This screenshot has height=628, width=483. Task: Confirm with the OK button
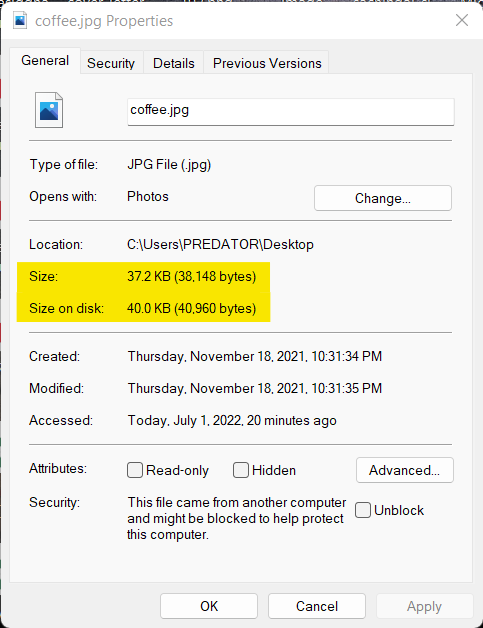pyautogui.click(x=209, y=606)
